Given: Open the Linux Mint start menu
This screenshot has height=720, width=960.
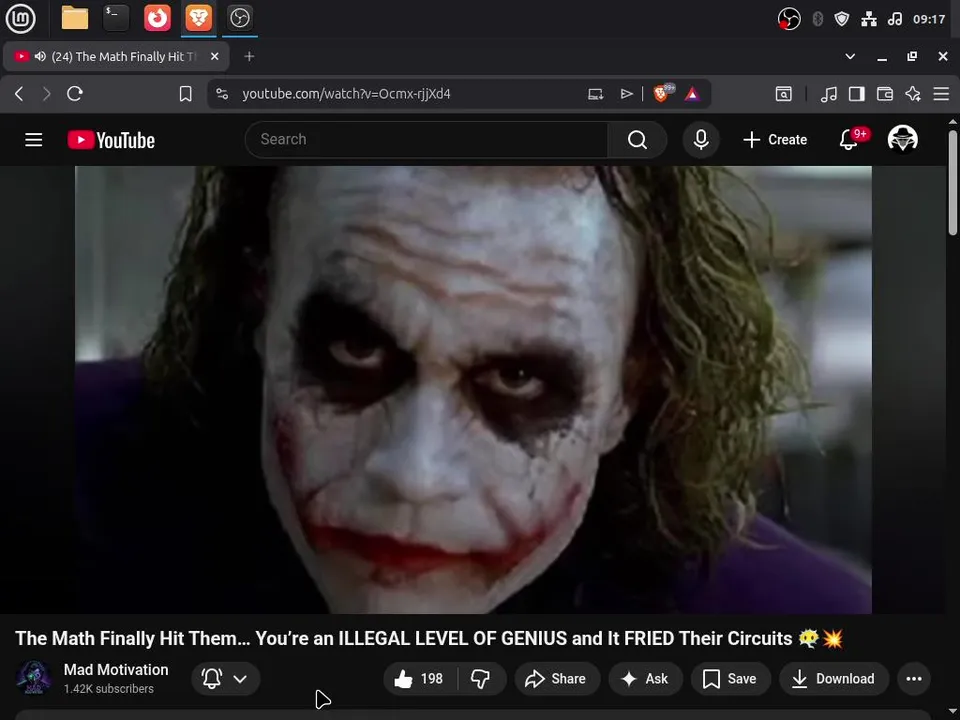Looking at the screenshot, I should [20, 18].
